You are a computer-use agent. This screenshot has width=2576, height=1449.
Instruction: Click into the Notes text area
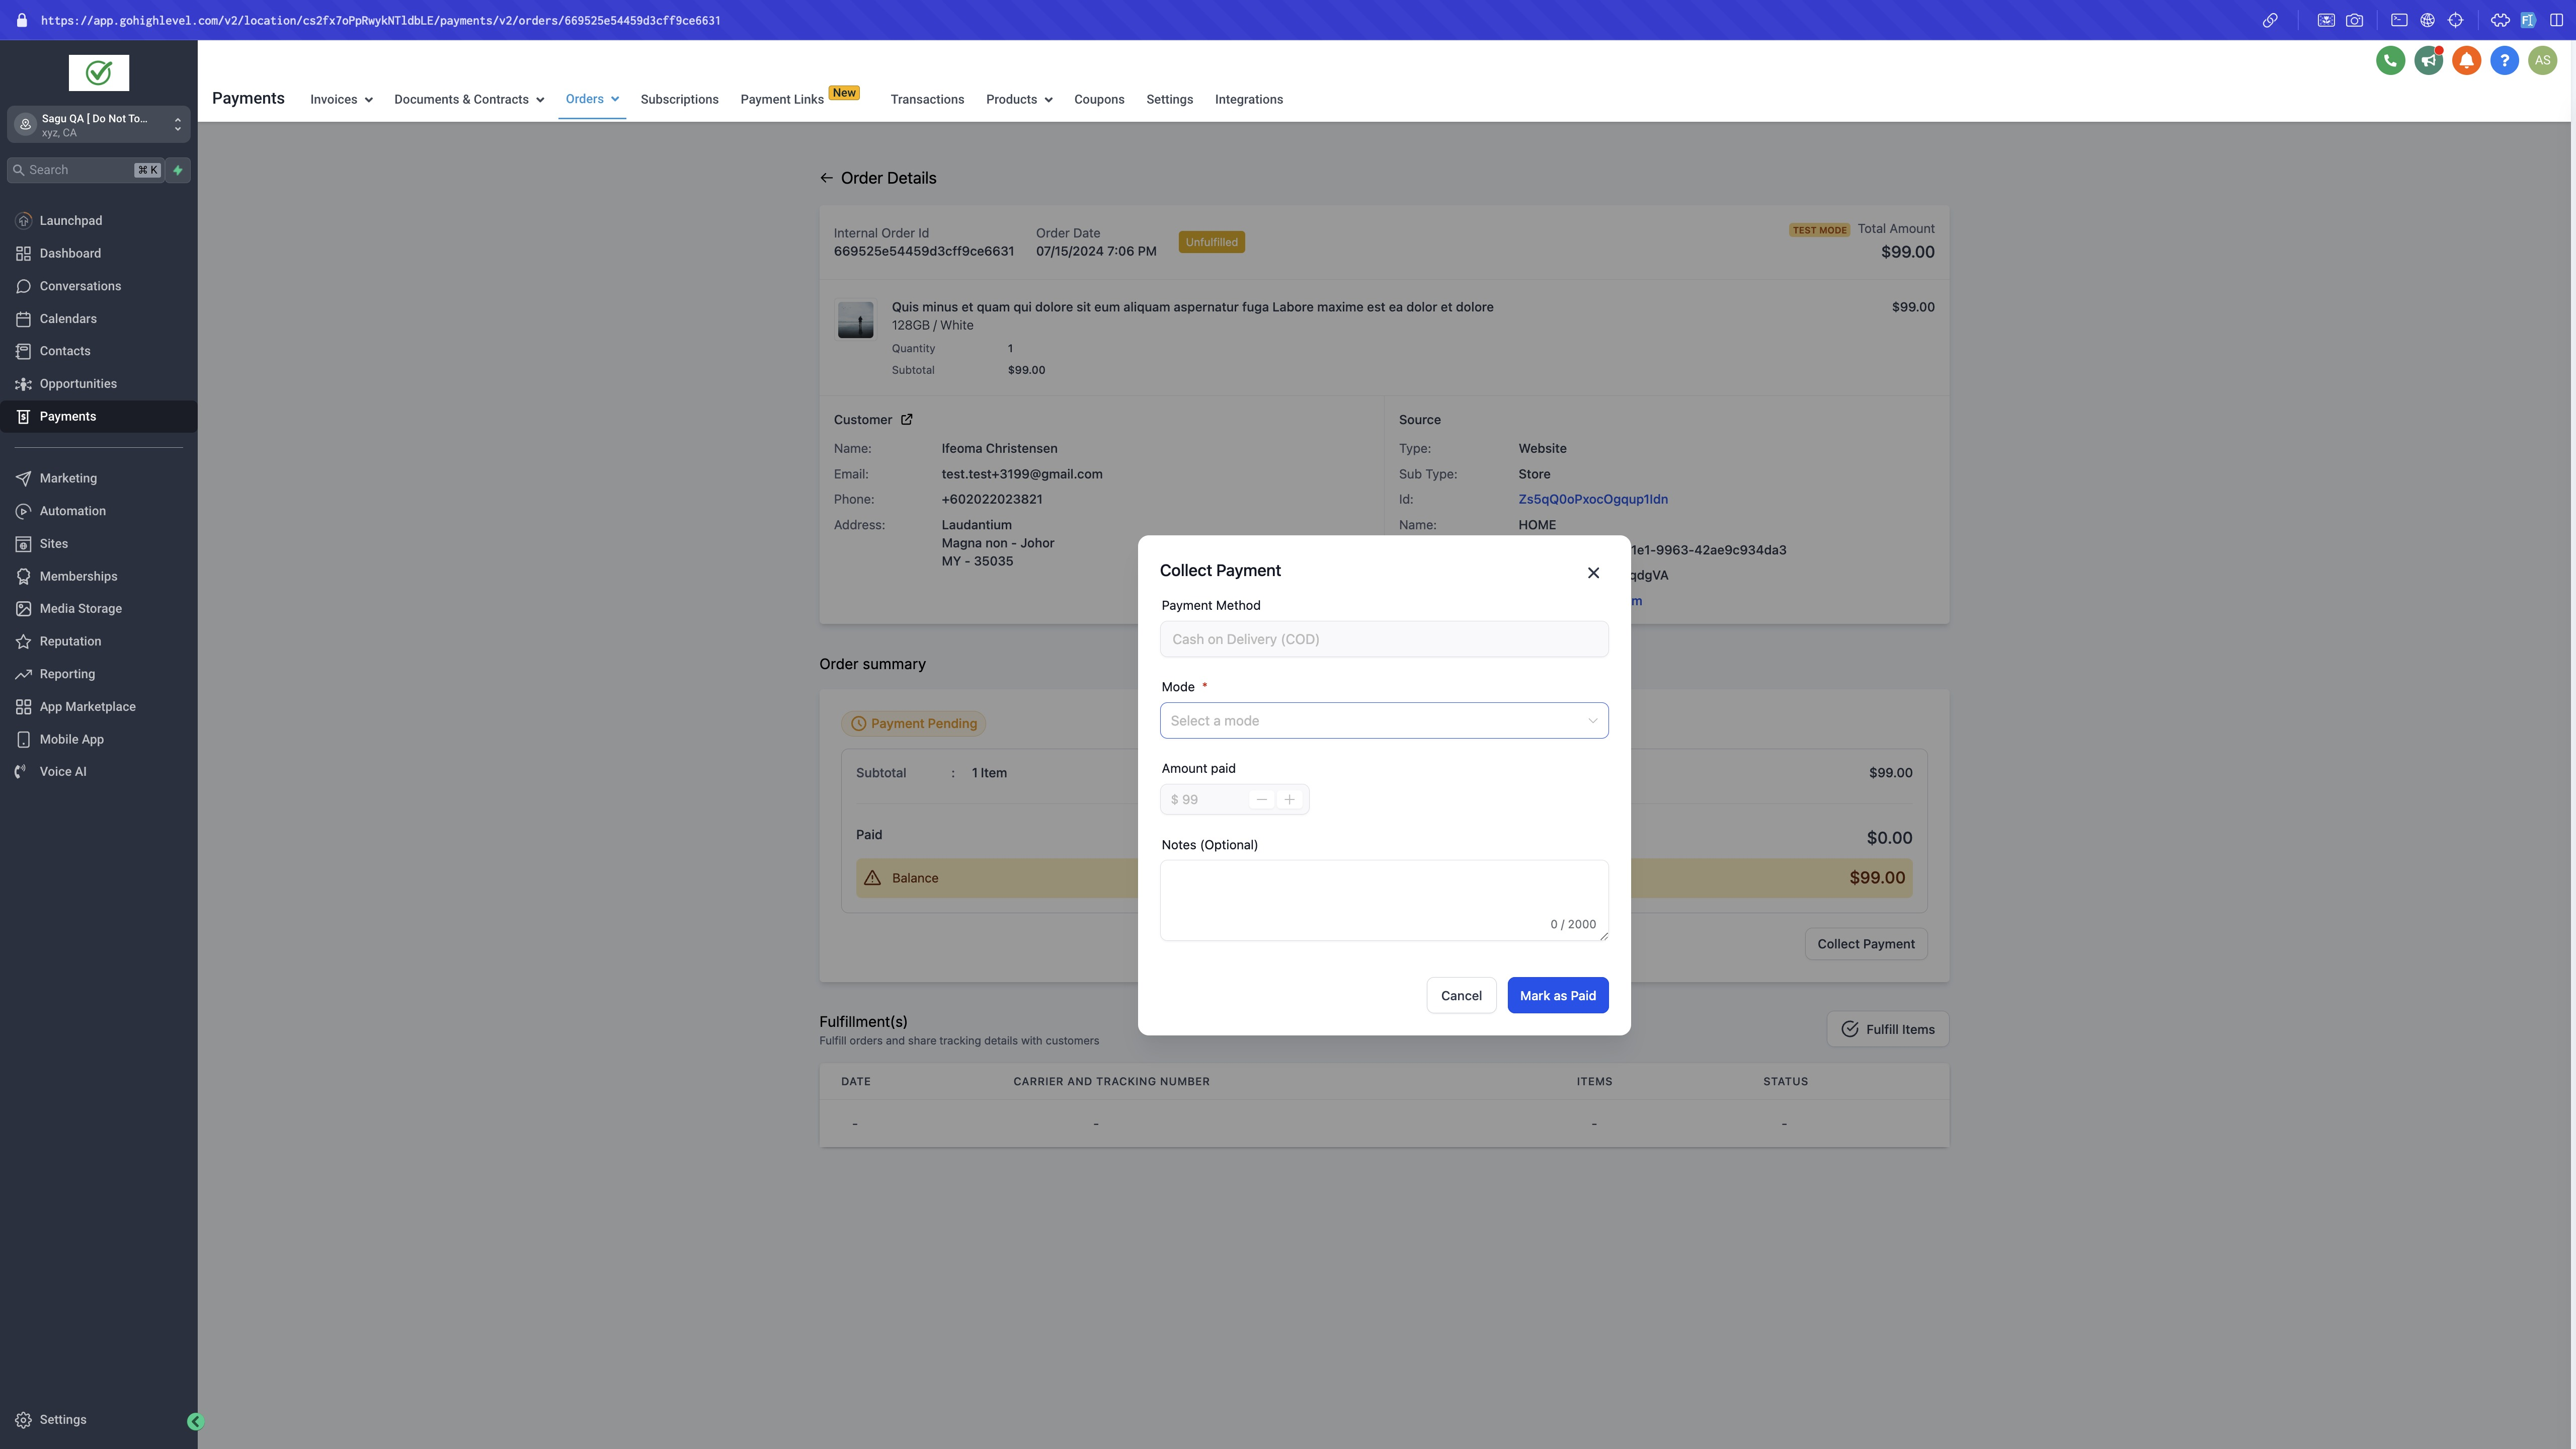[x=1383, y=899]
